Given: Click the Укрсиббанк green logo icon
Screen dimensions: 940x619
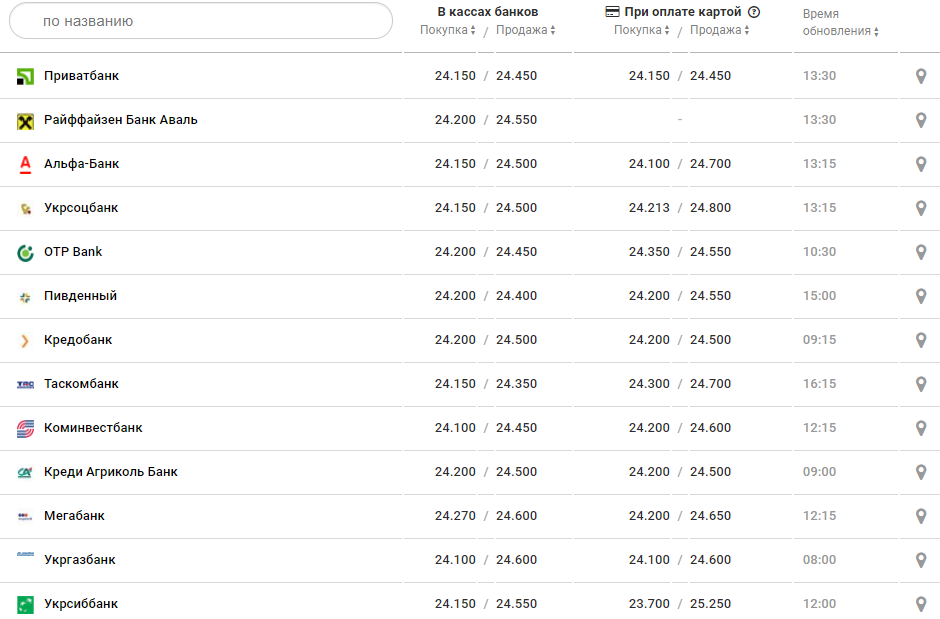Looking at the screenshot, I should [26, 604].
